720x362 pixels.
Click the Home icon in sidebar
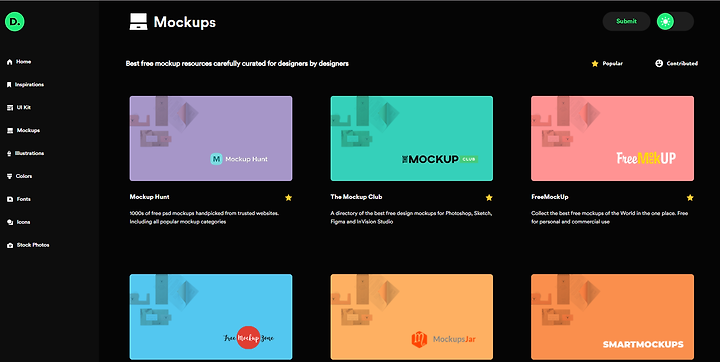pos(10,62)
